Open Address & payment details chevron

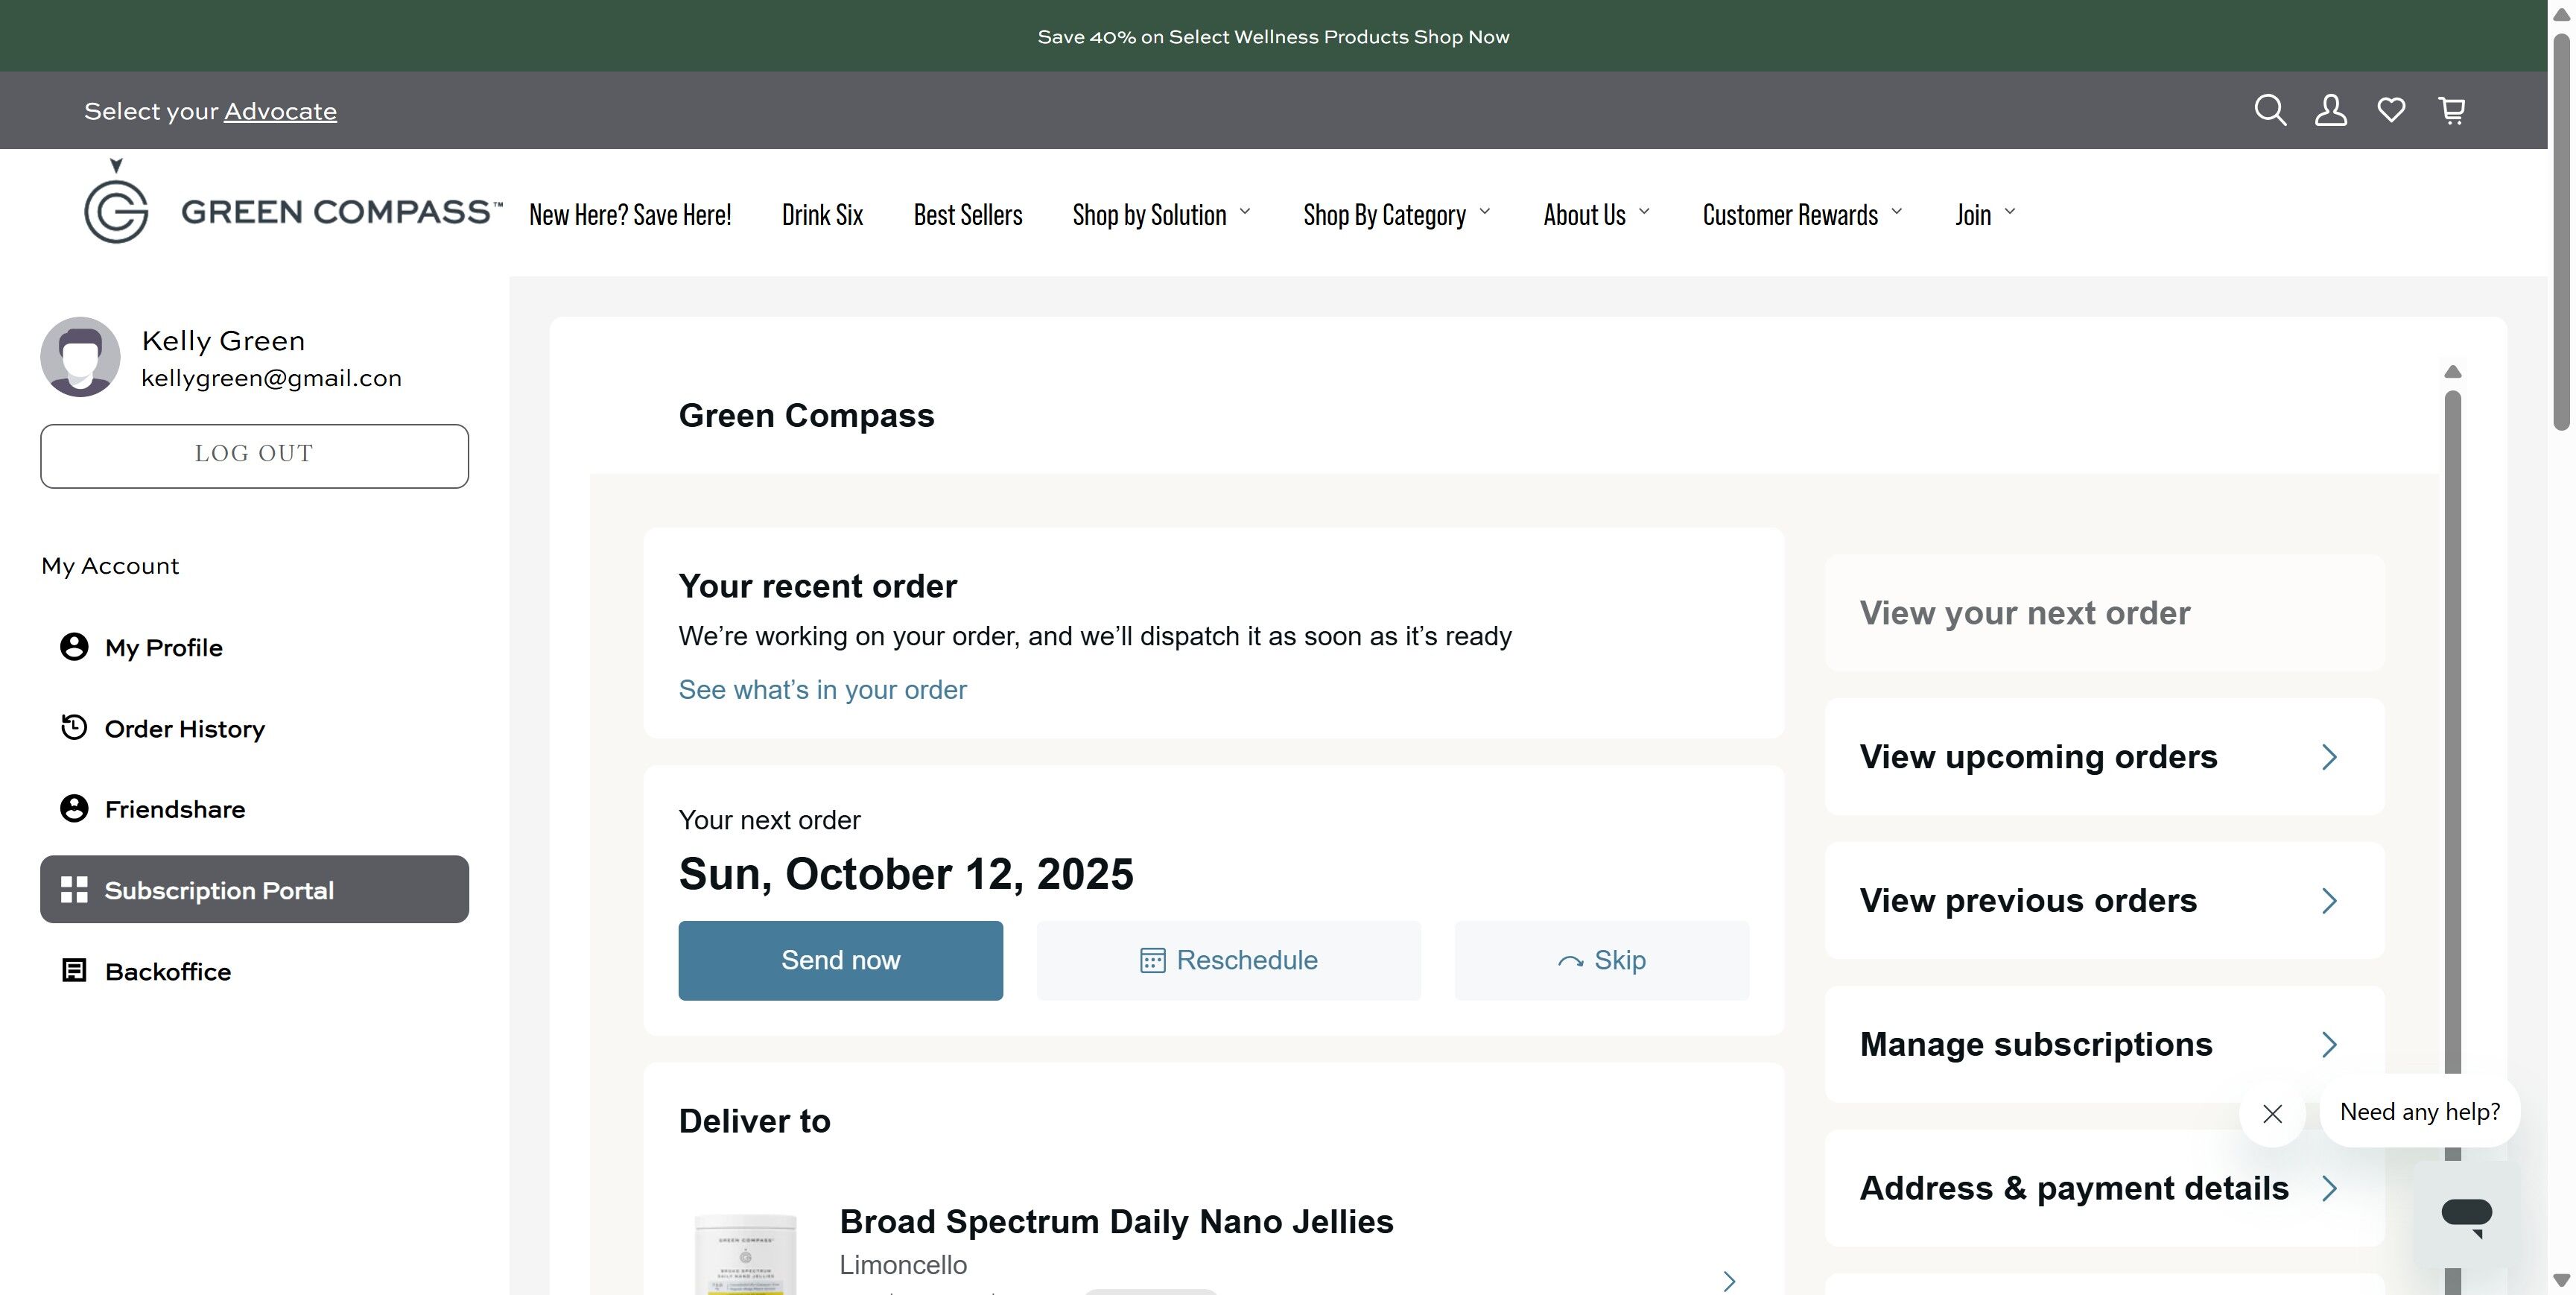coord(2329,1189)
